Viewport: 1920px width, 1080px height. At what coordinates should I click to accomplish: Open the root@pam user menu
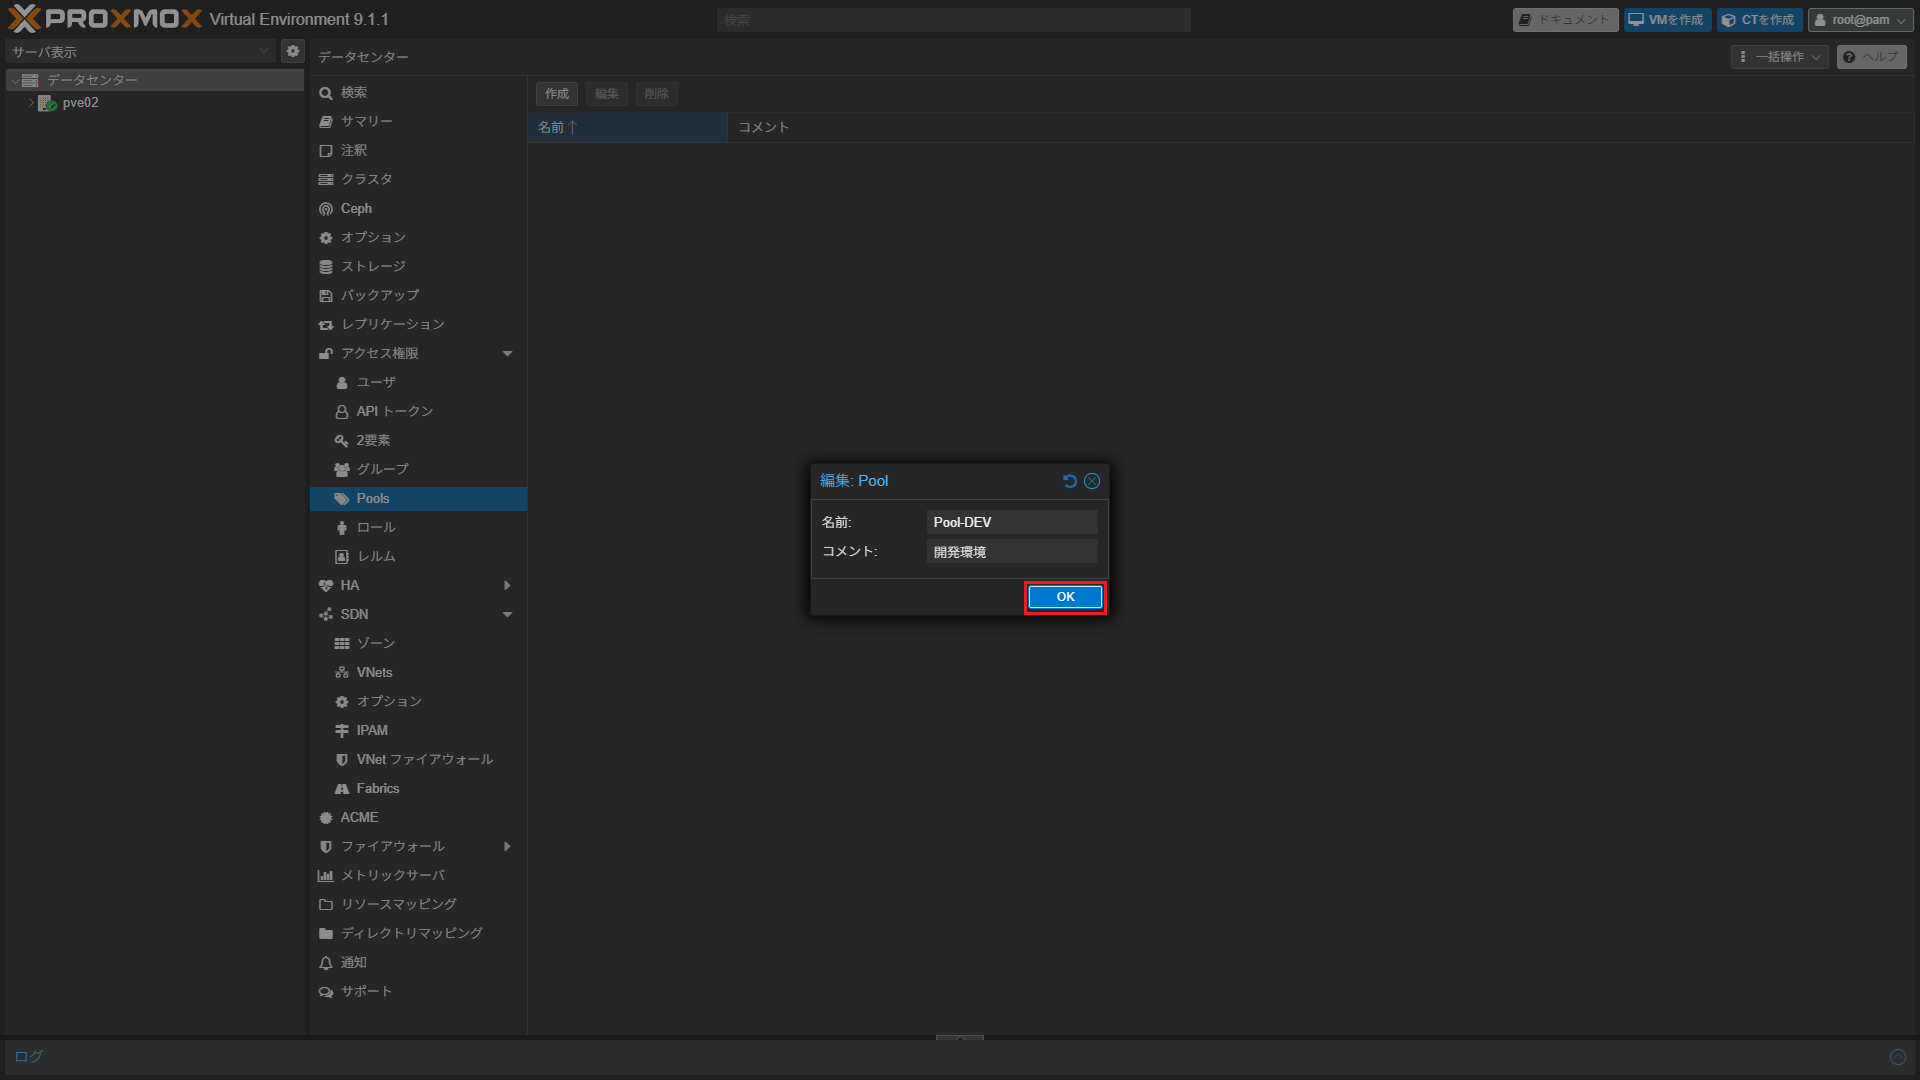pyautogui.click(x=1860, y=20)
